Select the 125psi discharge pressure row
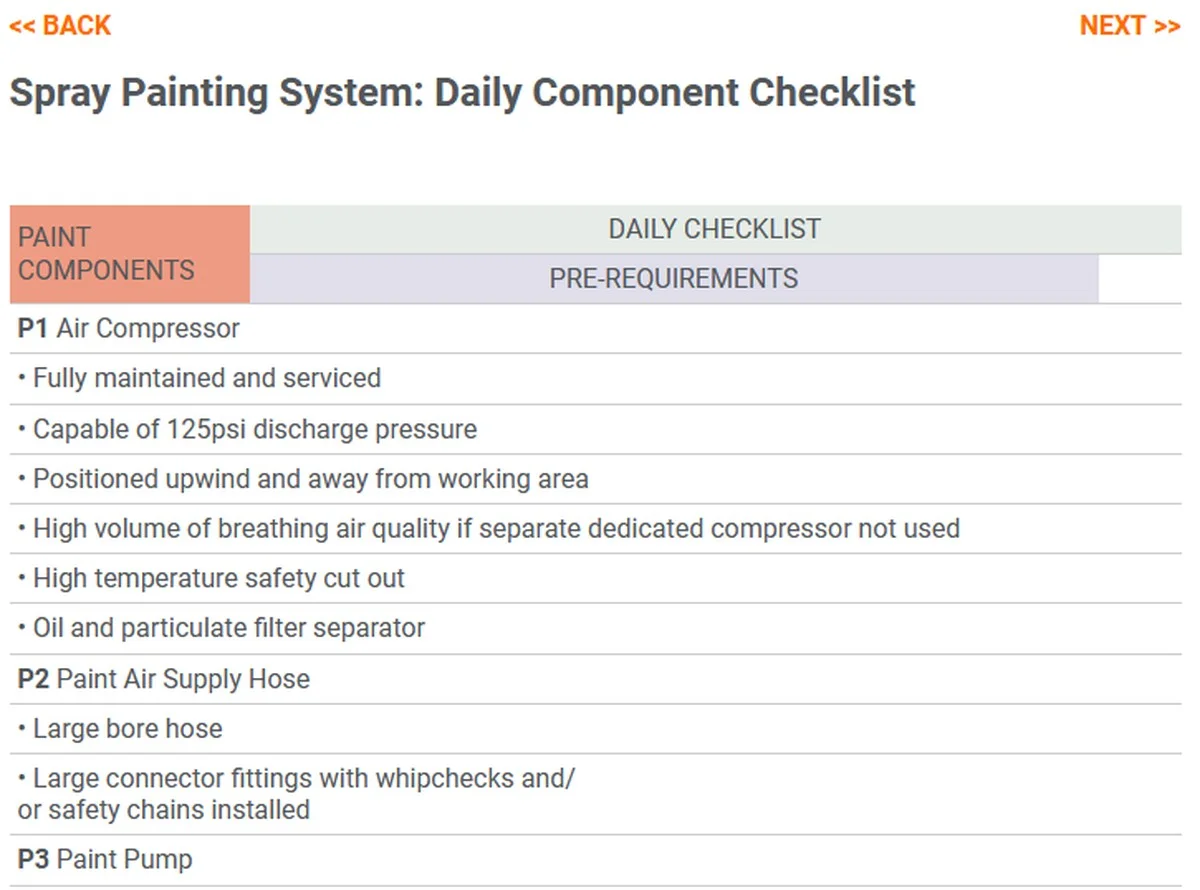 pos(254,430)
